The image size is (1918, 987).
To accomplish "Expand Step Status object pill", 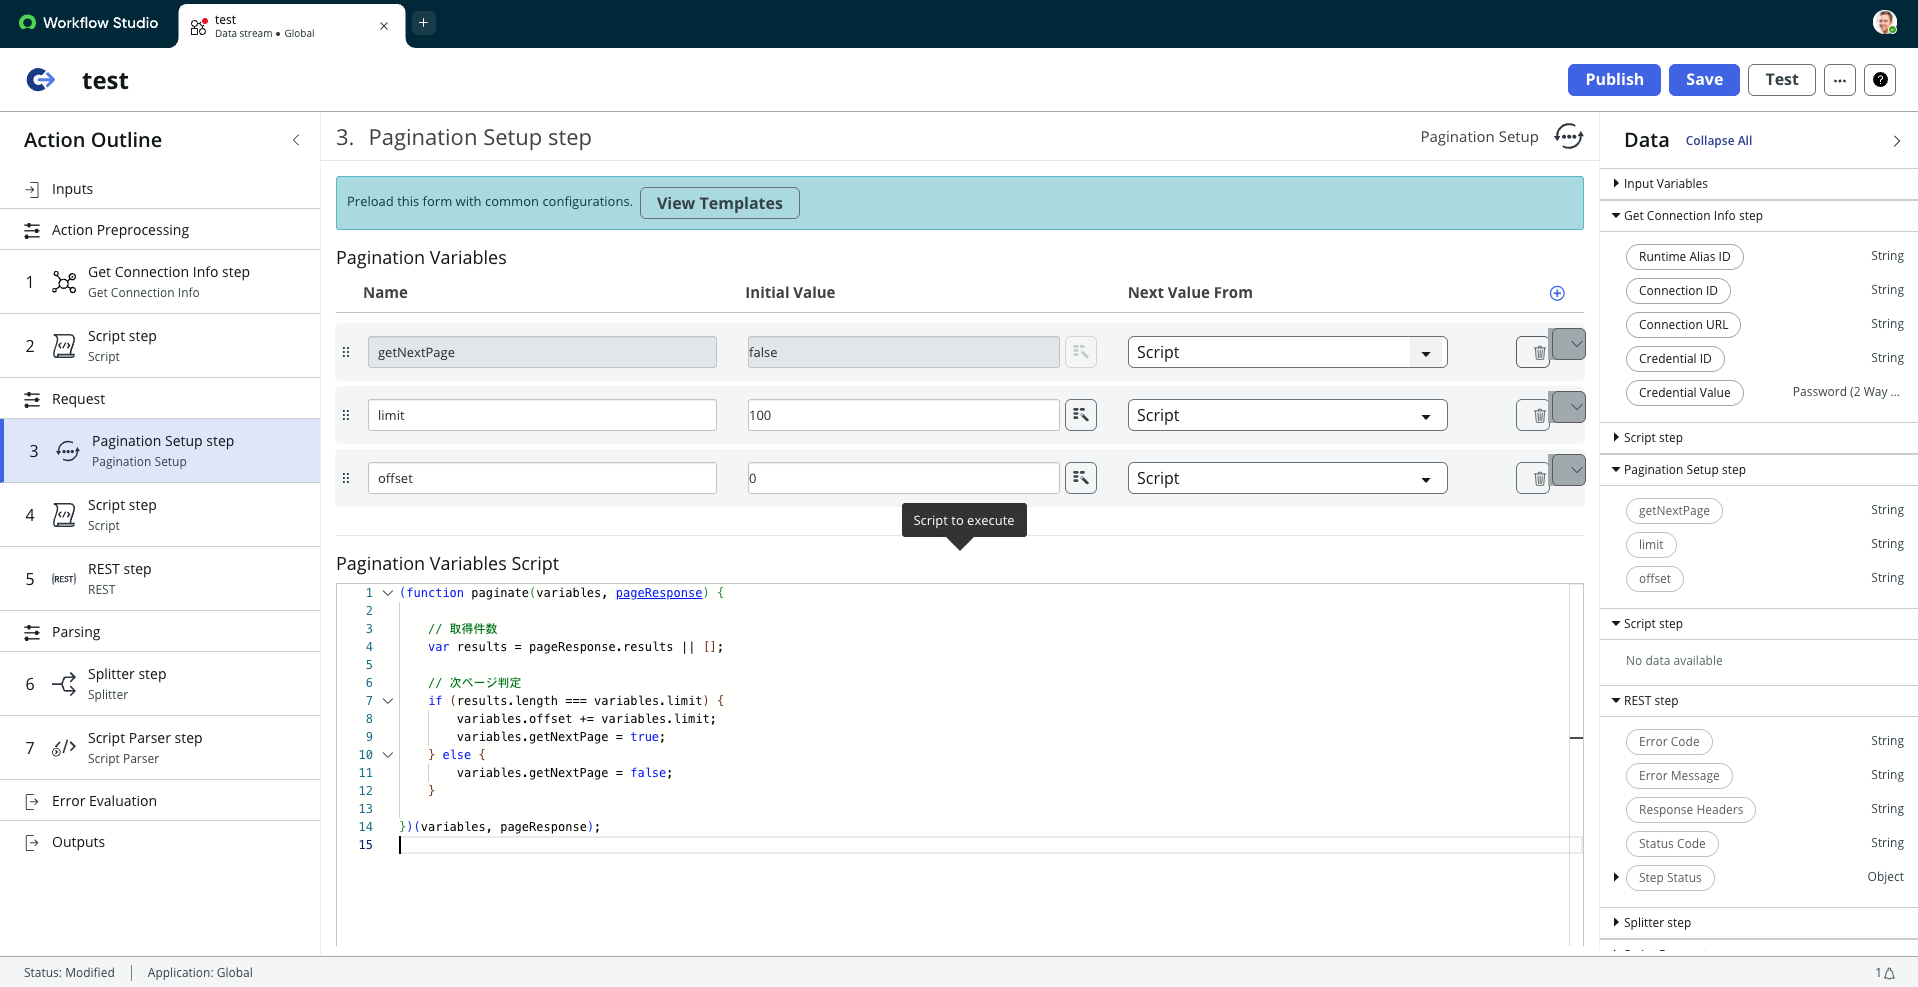I will tap(1616, 877).
